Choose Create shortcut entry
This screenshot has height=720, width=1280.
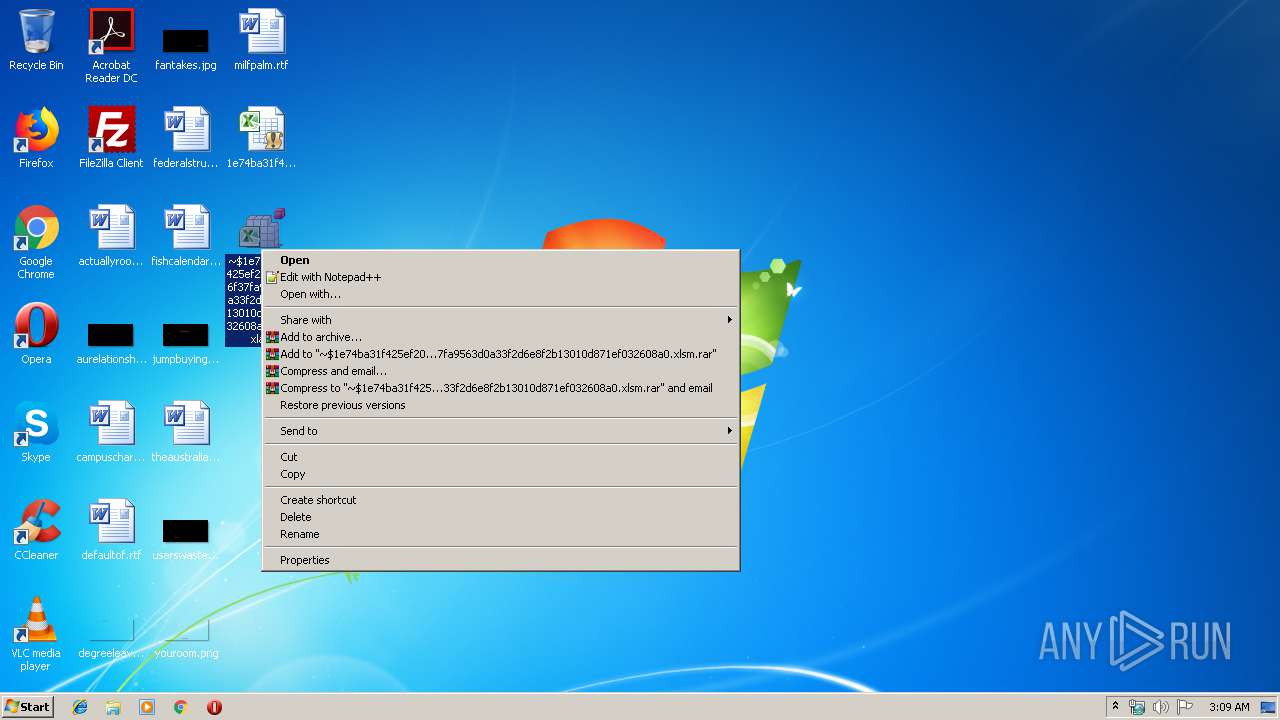coord(500,500)
